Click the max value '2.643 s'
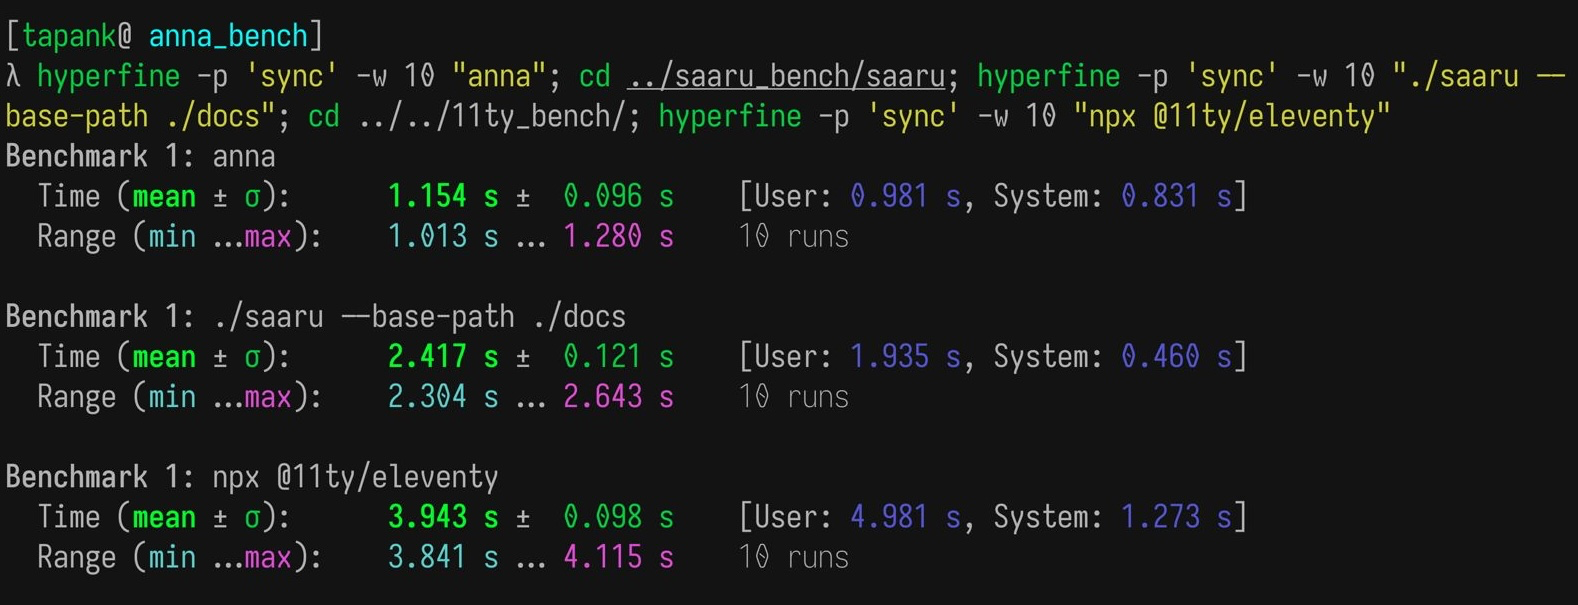The height and width of the screenshot is (605, 1578). tap(618, 397)
